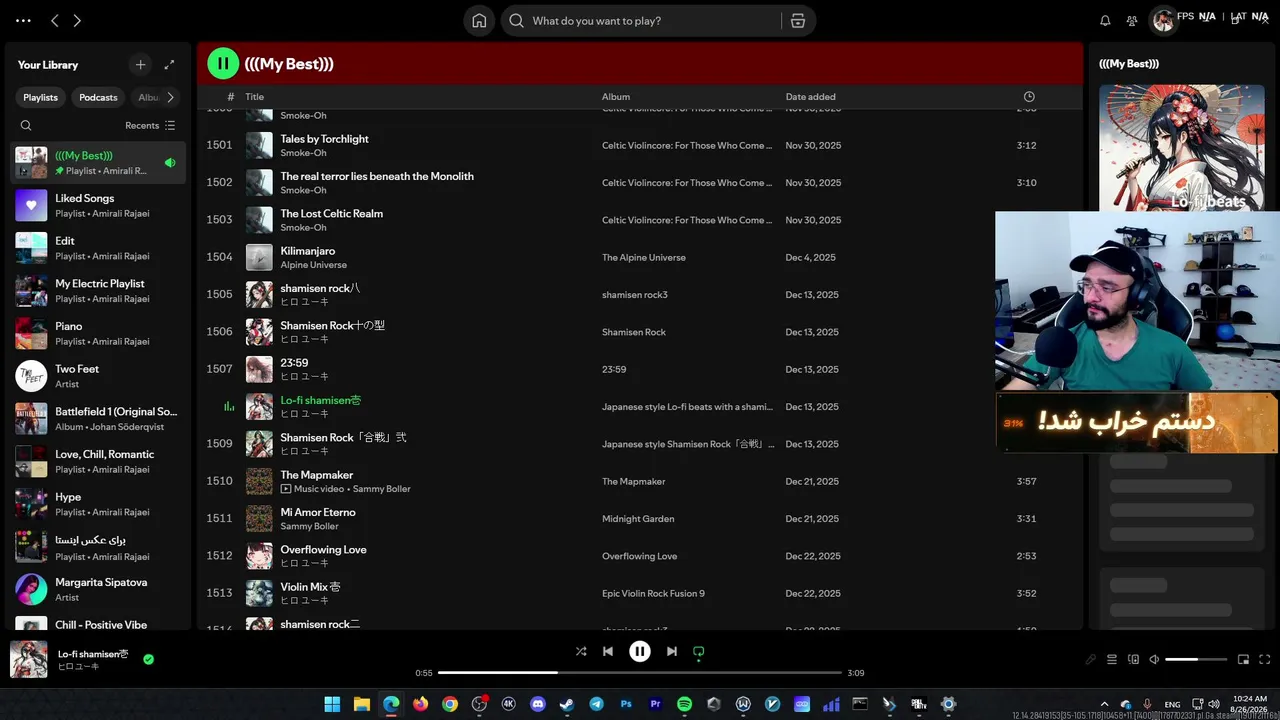Click album art thumbnail for track 23:59
The image size is (1280, 720).
pyautogui.click(x=259, y=369)
